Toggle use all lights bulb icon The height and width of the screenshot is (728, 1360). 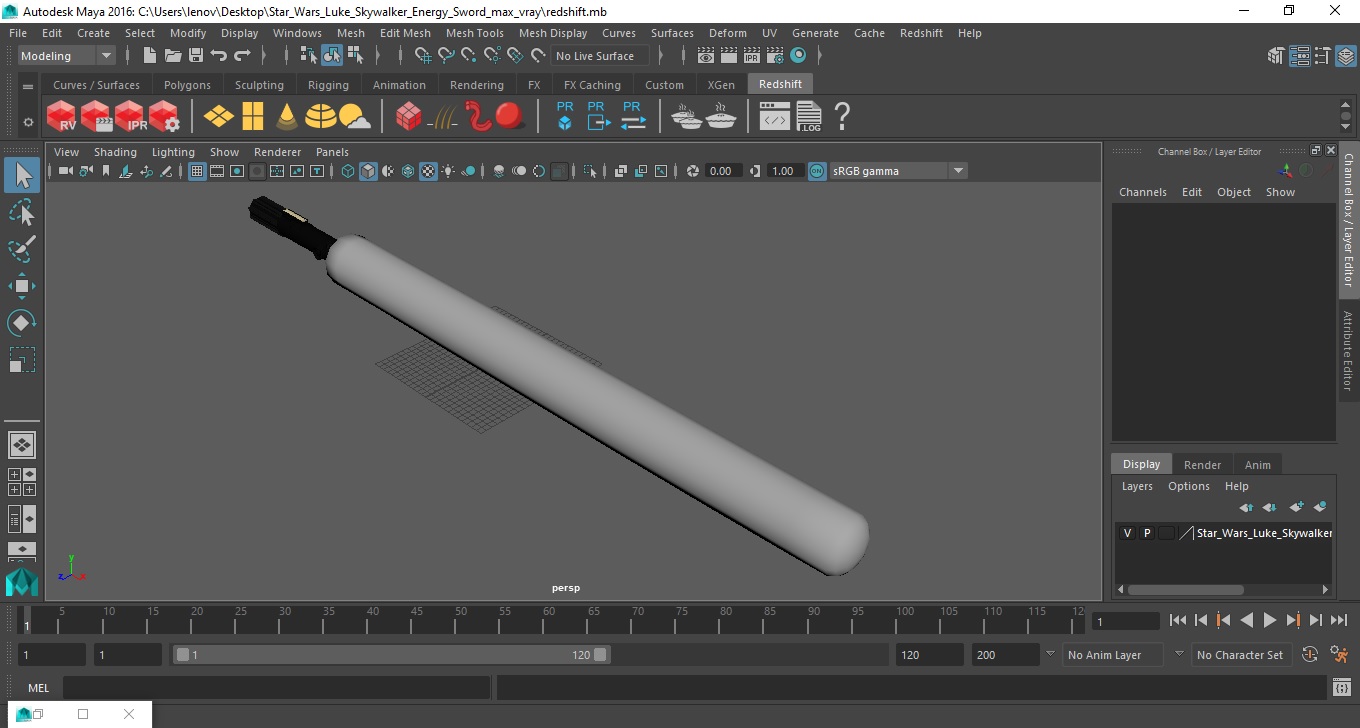point(448,171)
